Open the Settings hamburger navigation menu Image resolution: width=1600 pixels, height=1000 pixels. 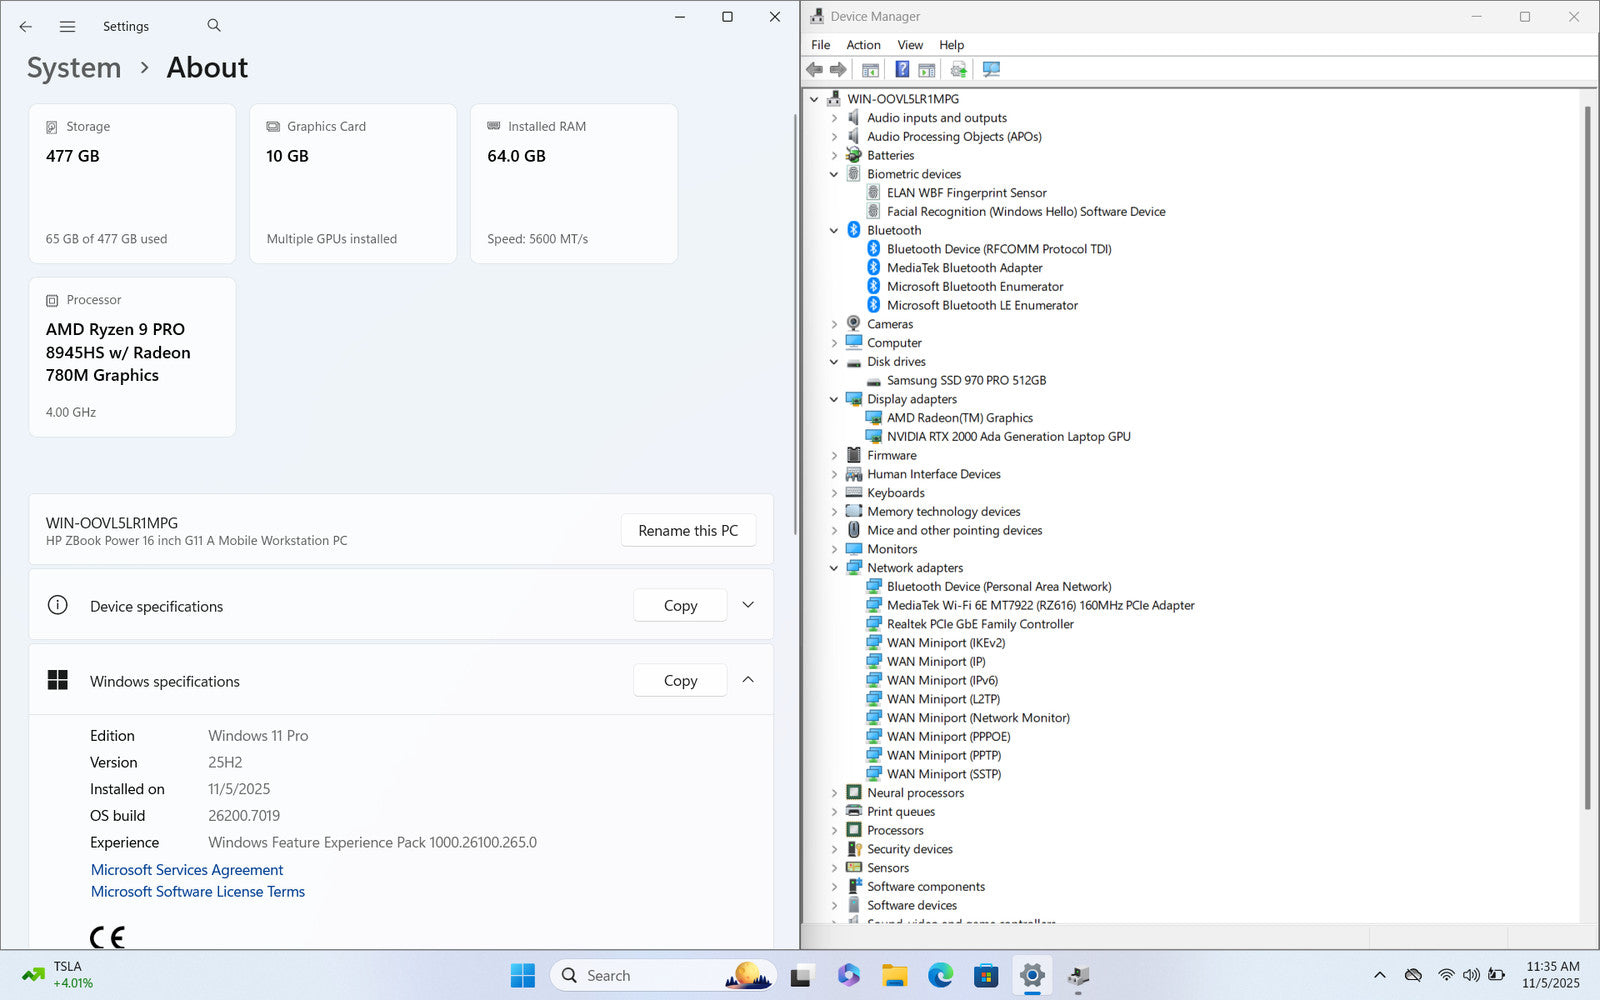[x=67, y=27]
